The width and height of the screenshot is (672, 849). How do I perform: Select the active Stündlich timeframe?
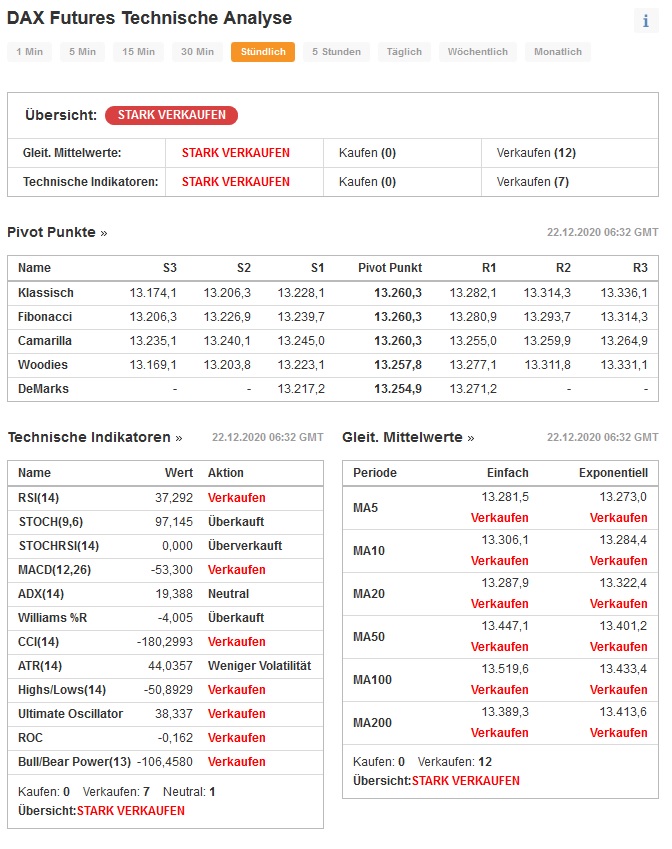pyautogui.click(x=264, y=51)
